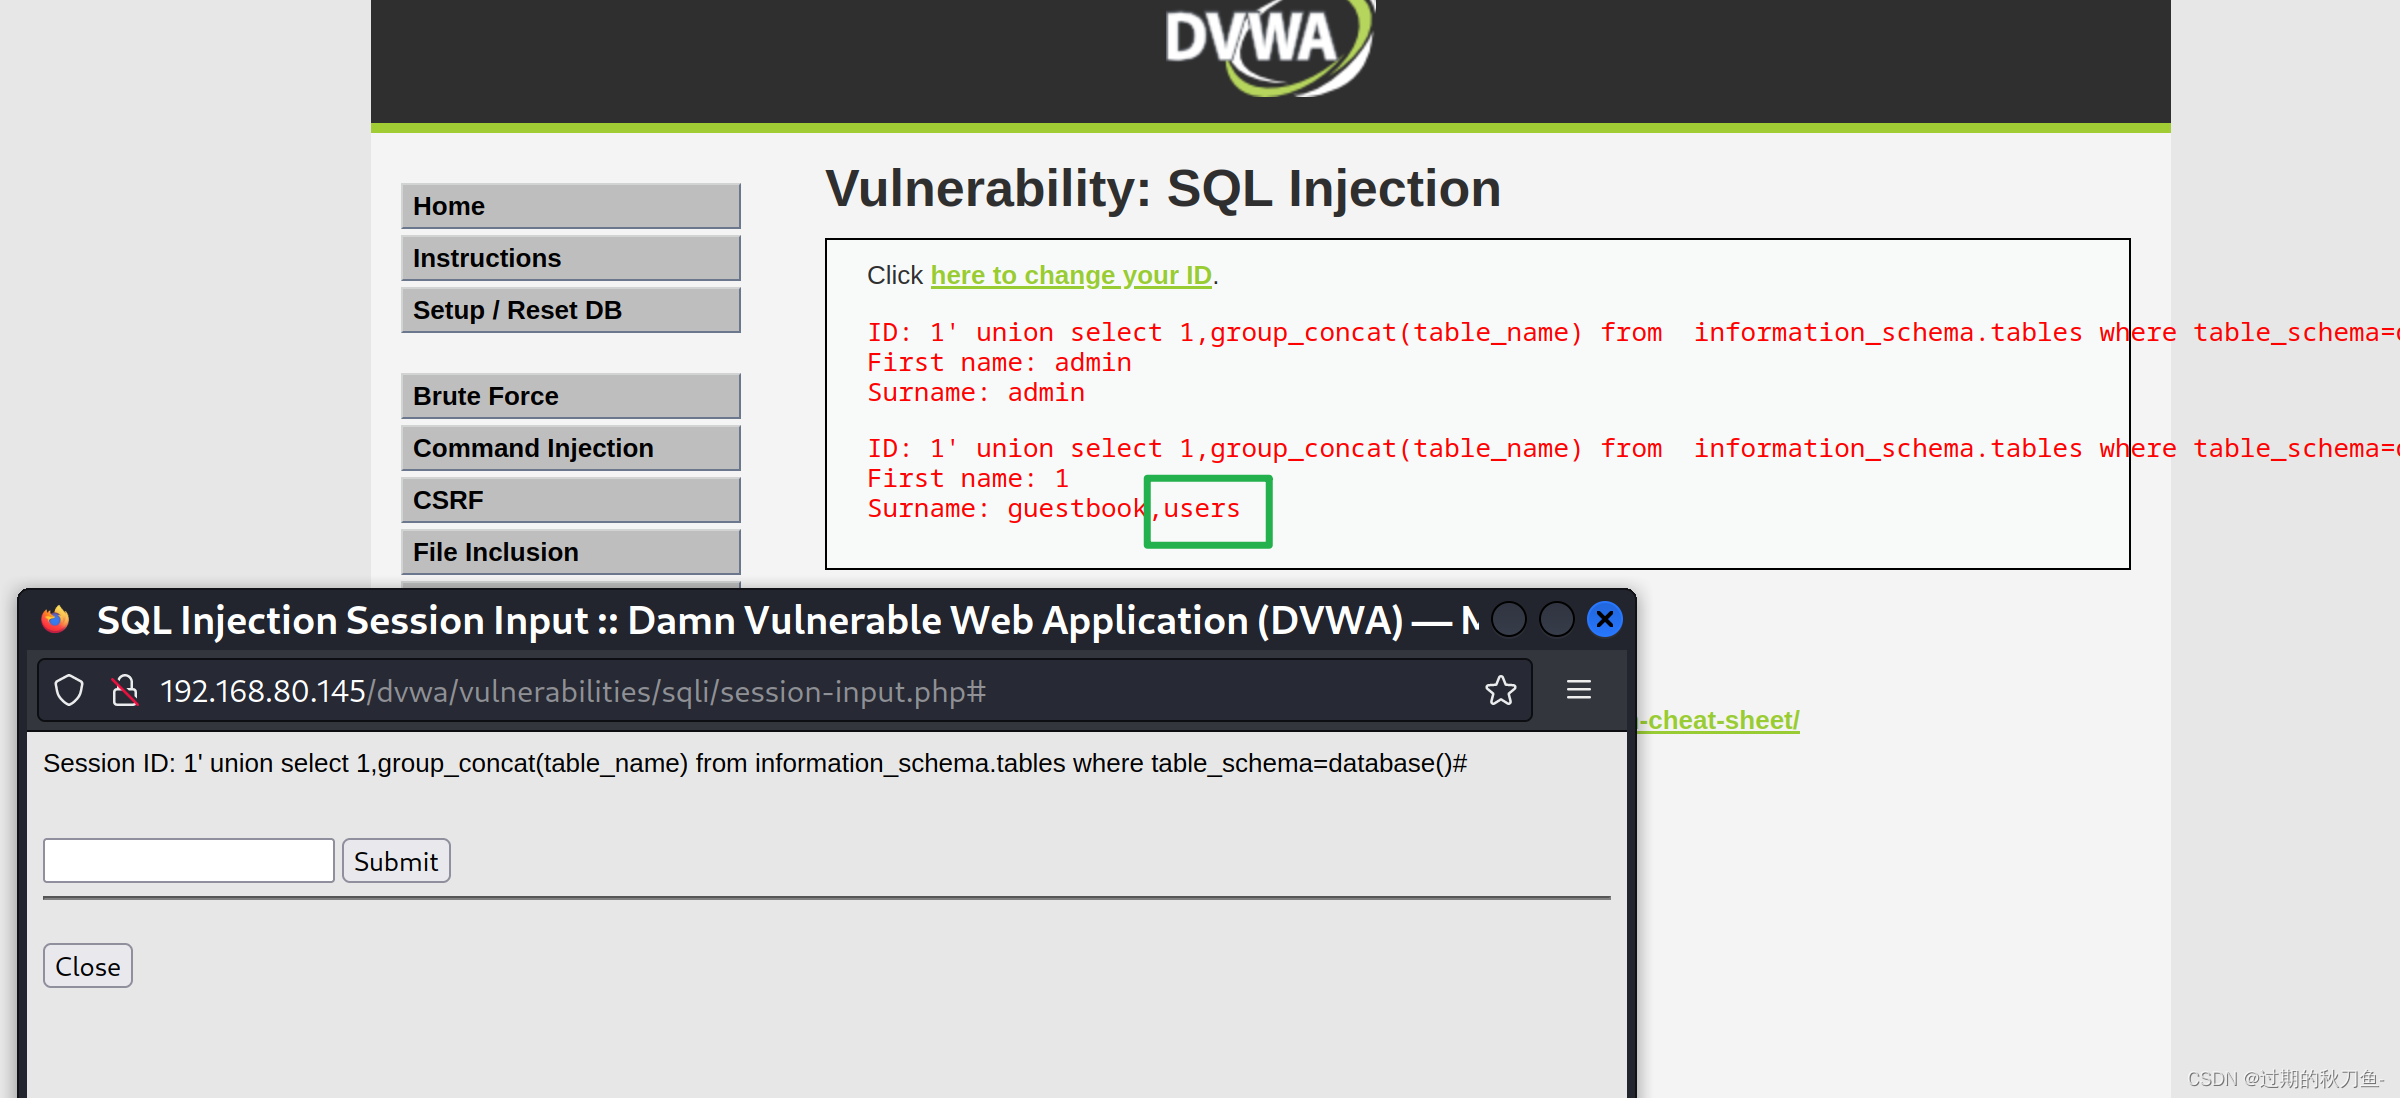Click the 'here to change your ID' link
Image resolution: width=2400 pixels, height=1098 pixels.
pos(1071,275)
